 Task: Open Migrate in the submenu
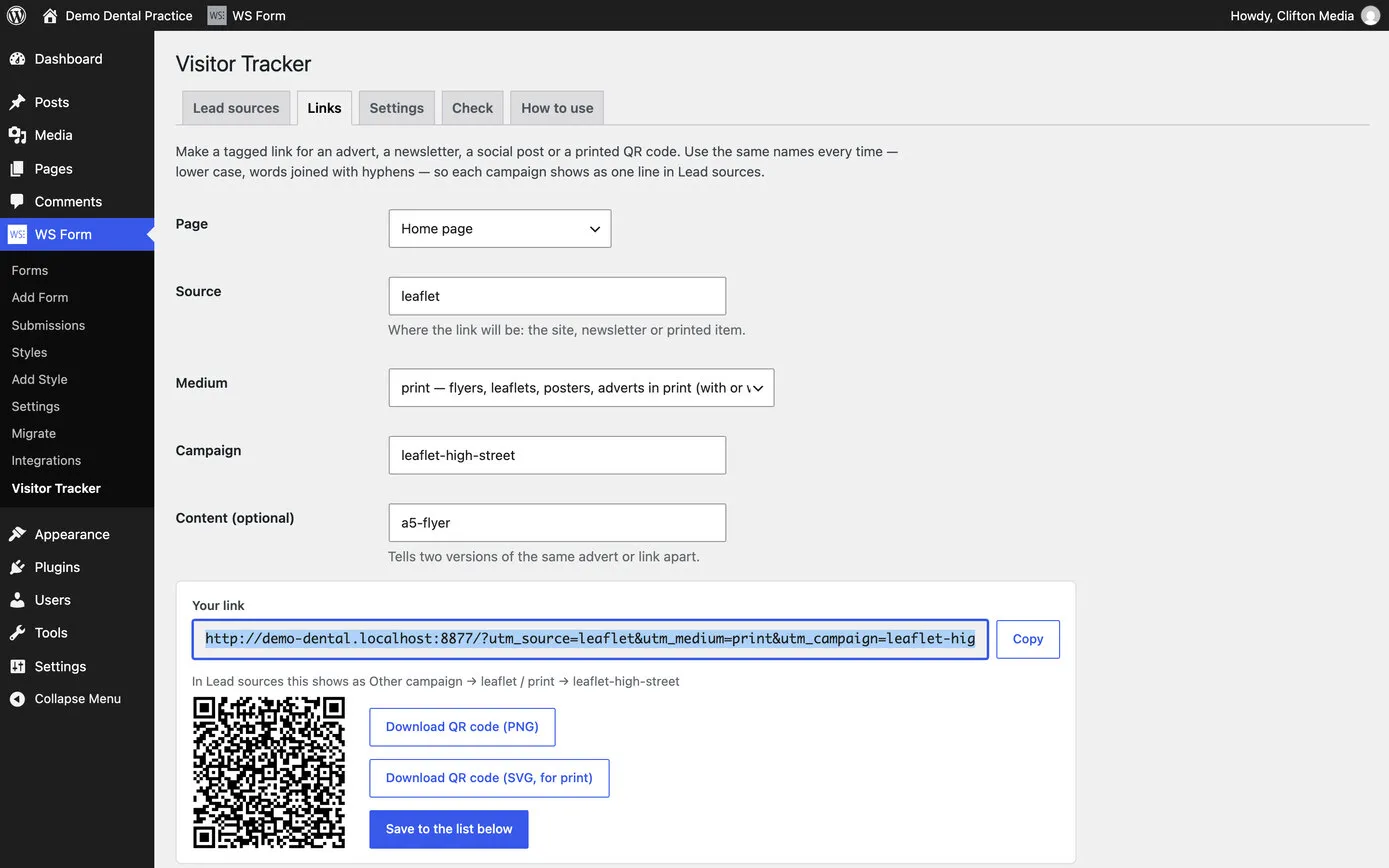(x=34, y=433)
